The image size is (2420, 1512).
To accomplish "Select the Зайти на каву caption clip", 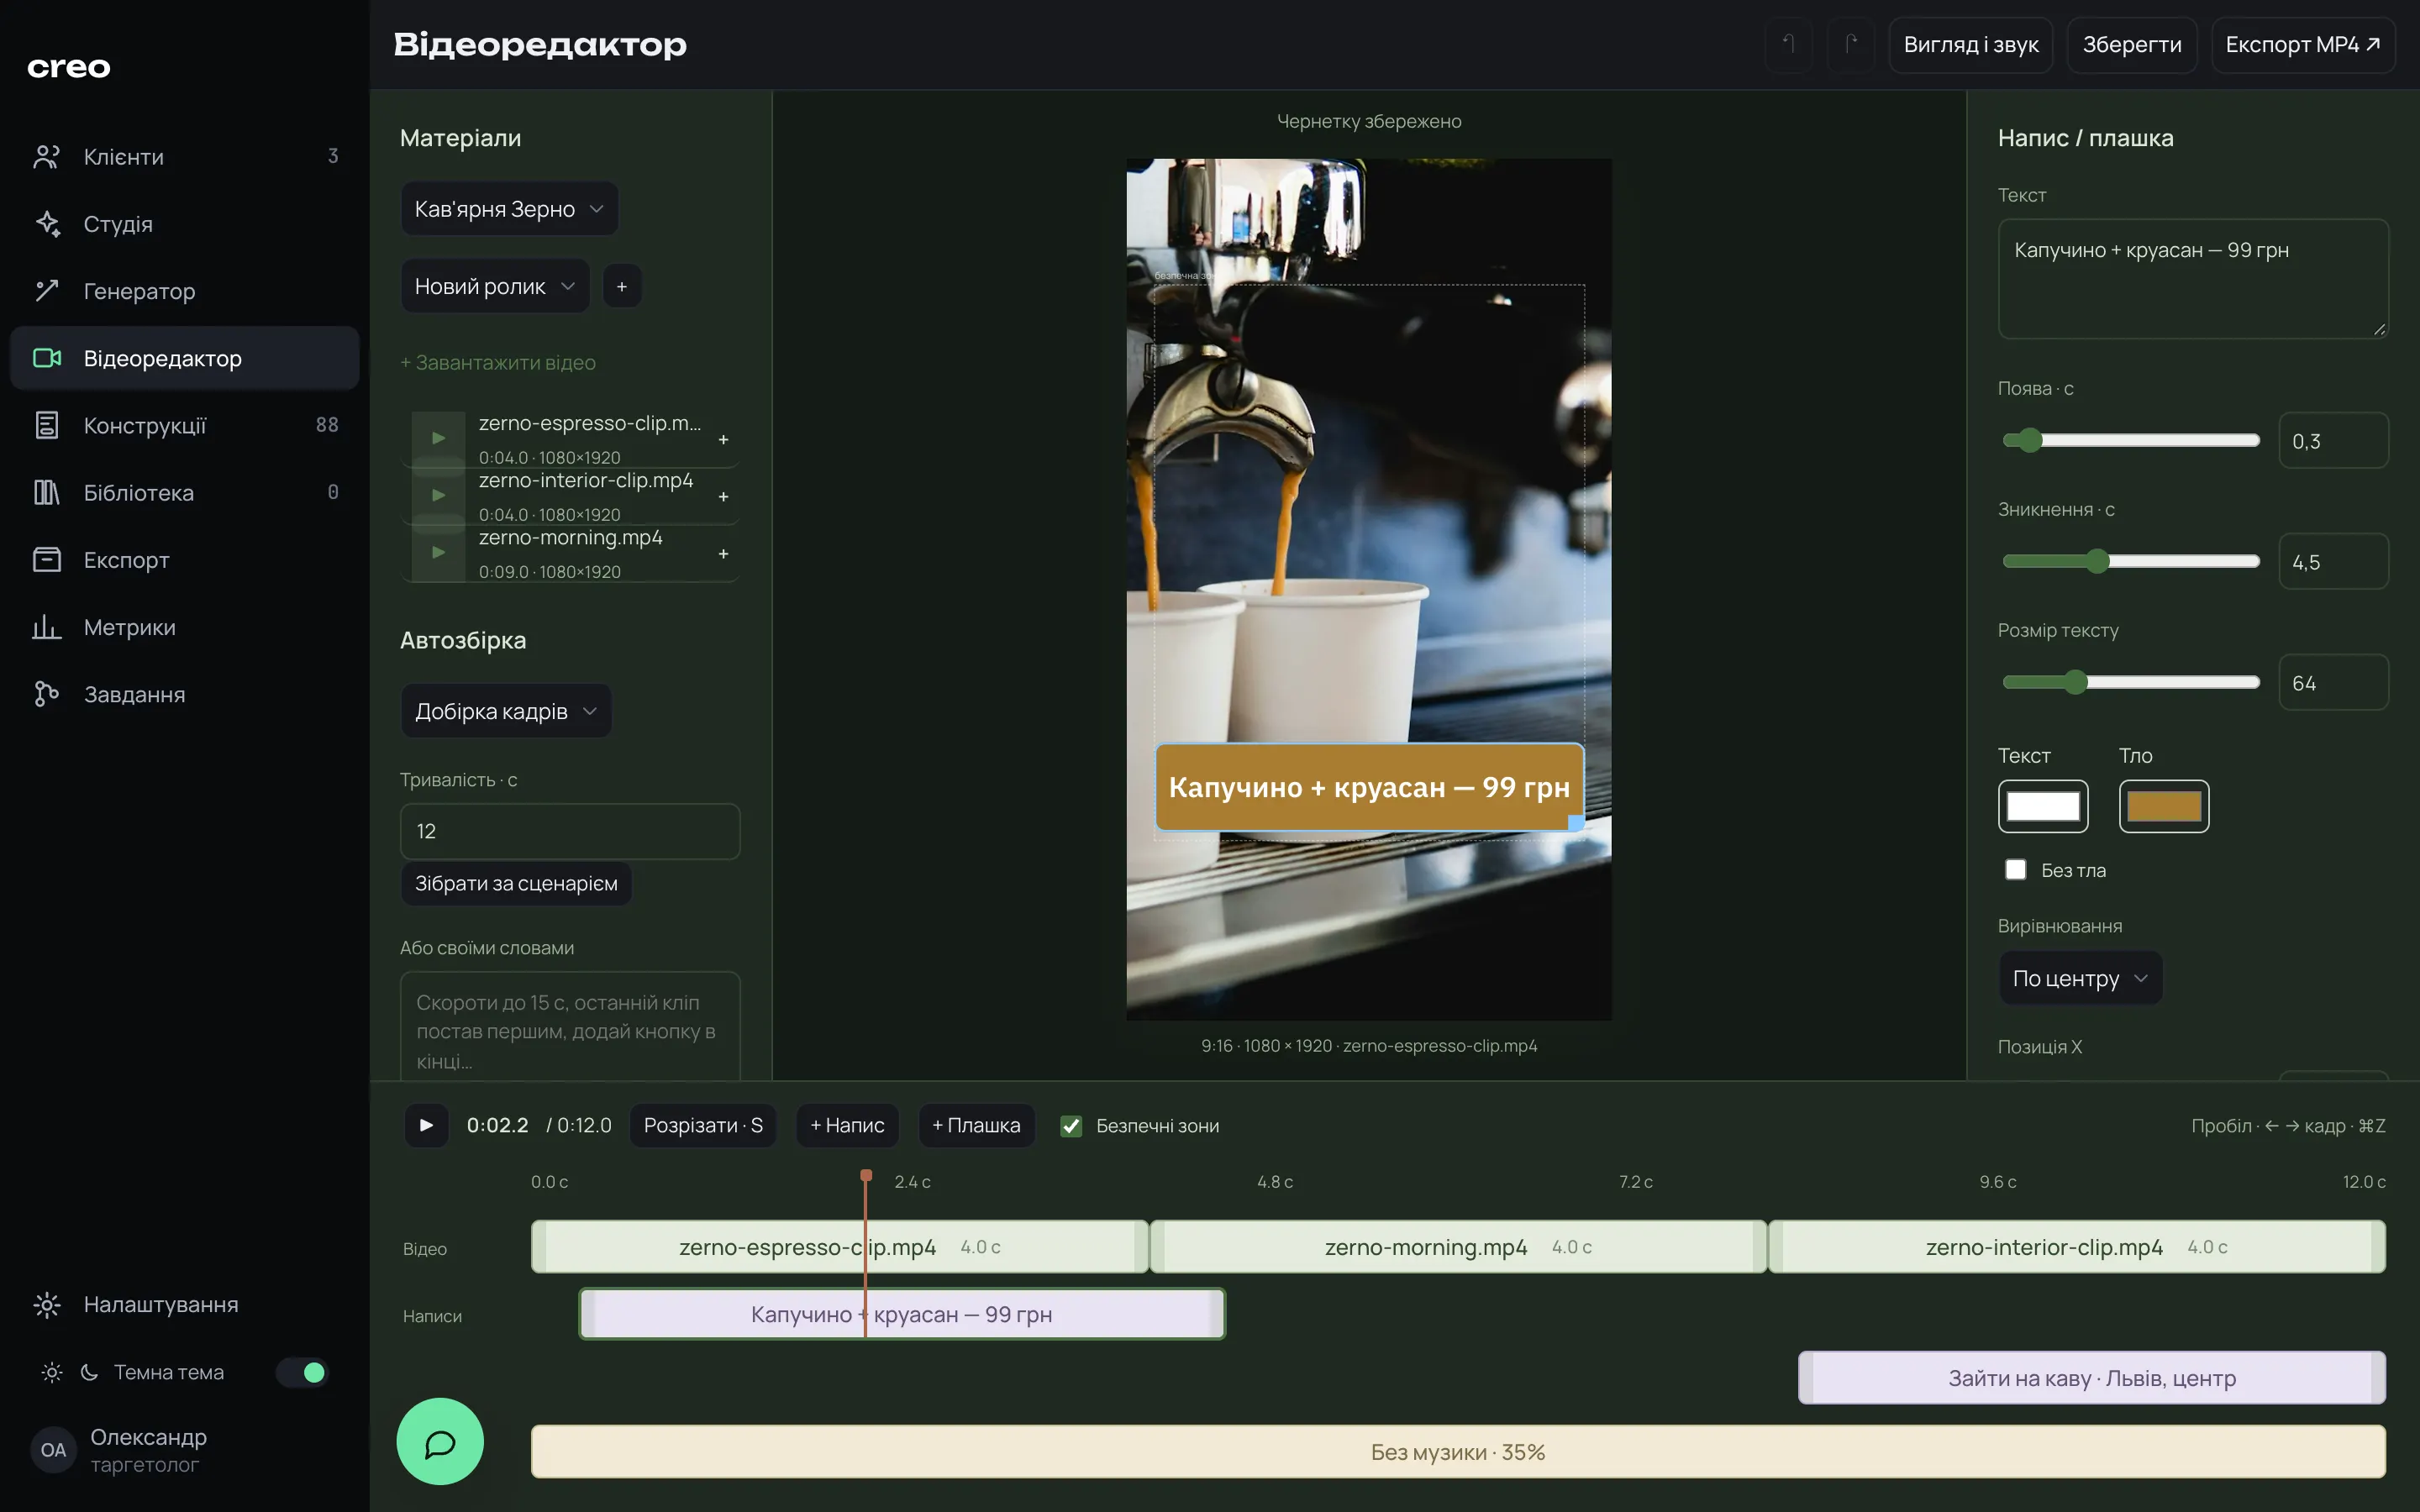I will (x=2091, y=1378).
